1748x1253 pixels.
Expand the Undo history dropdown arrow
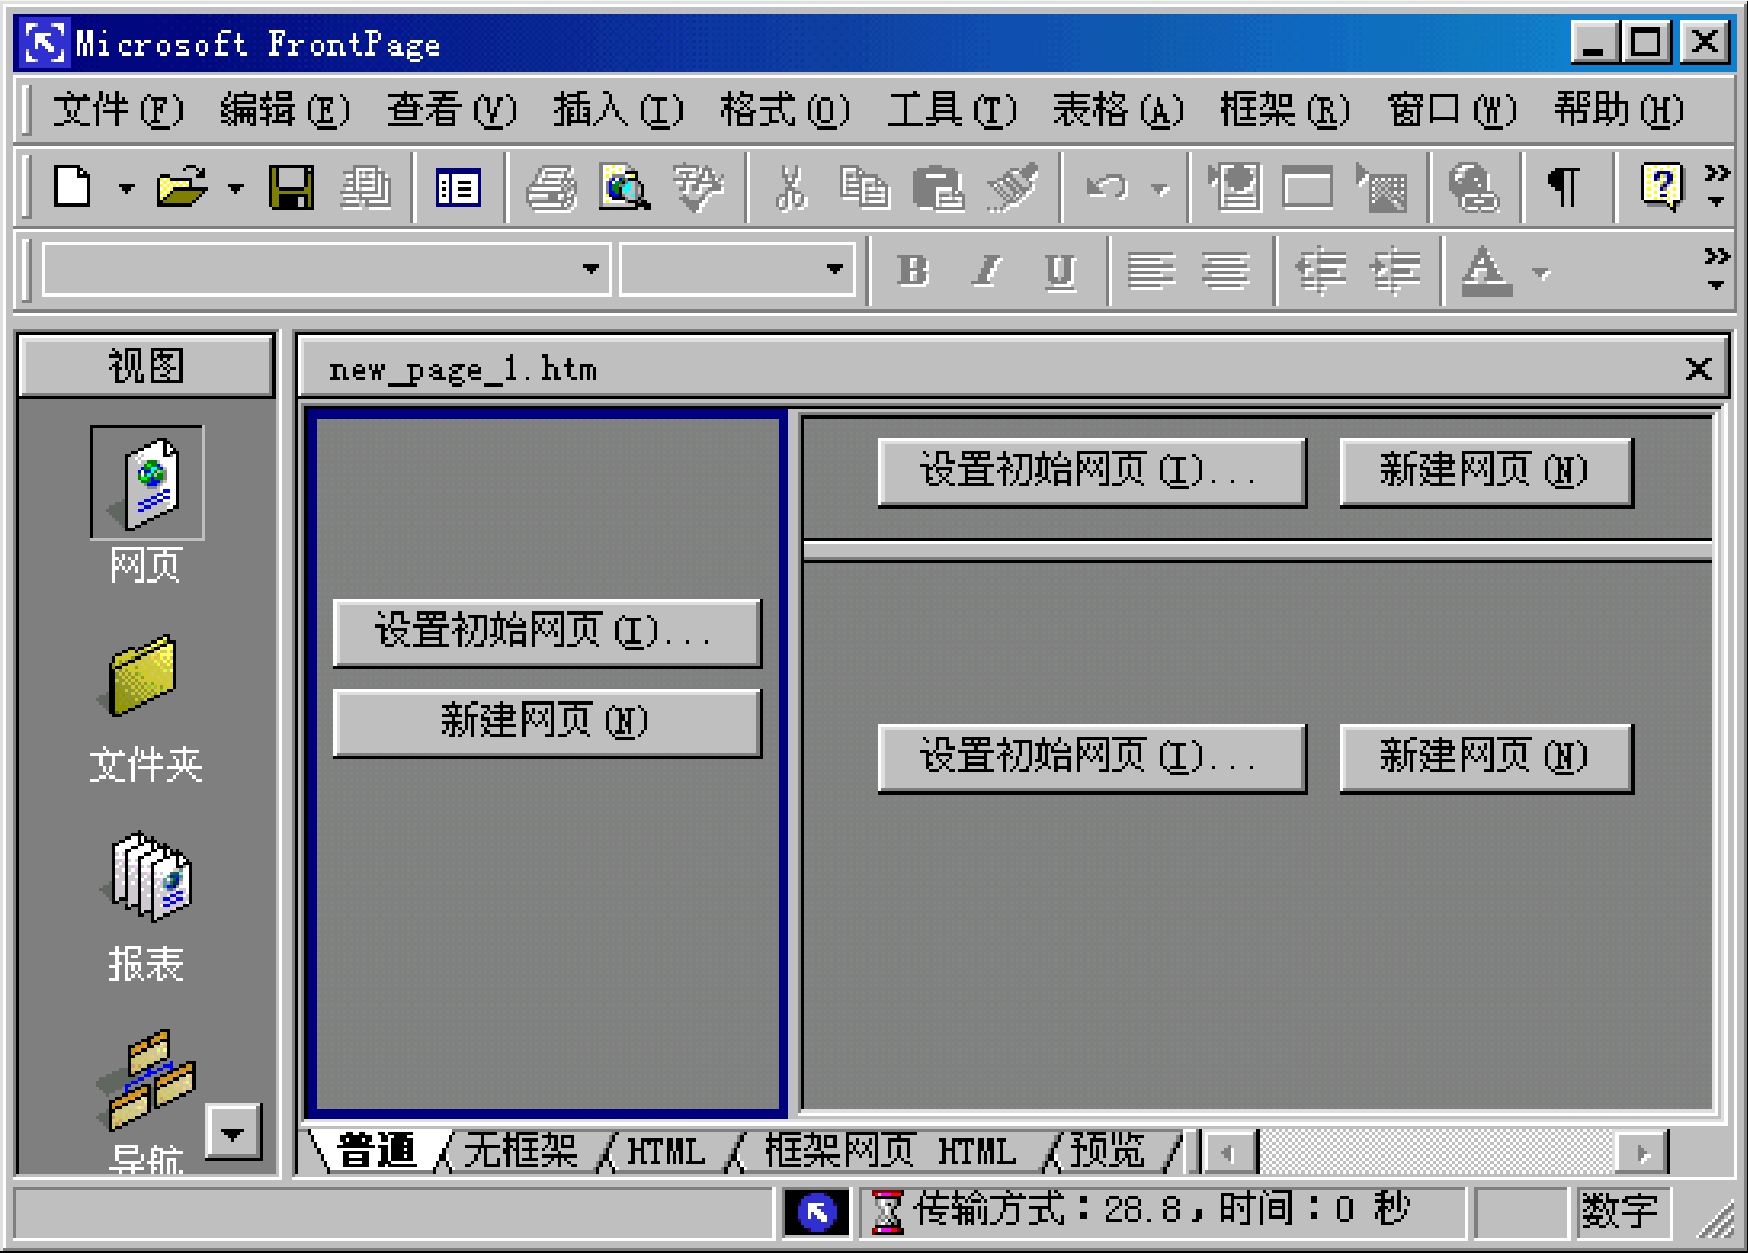point(1160,187)
